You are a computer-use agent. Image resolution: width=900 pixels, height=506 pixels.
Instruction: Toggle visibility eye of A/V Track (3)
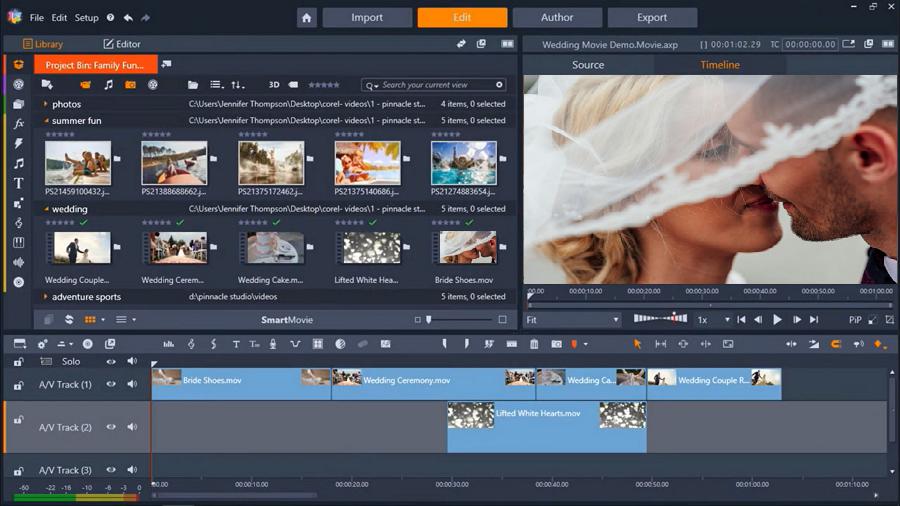pyautogui.click(x=111, y=470)
